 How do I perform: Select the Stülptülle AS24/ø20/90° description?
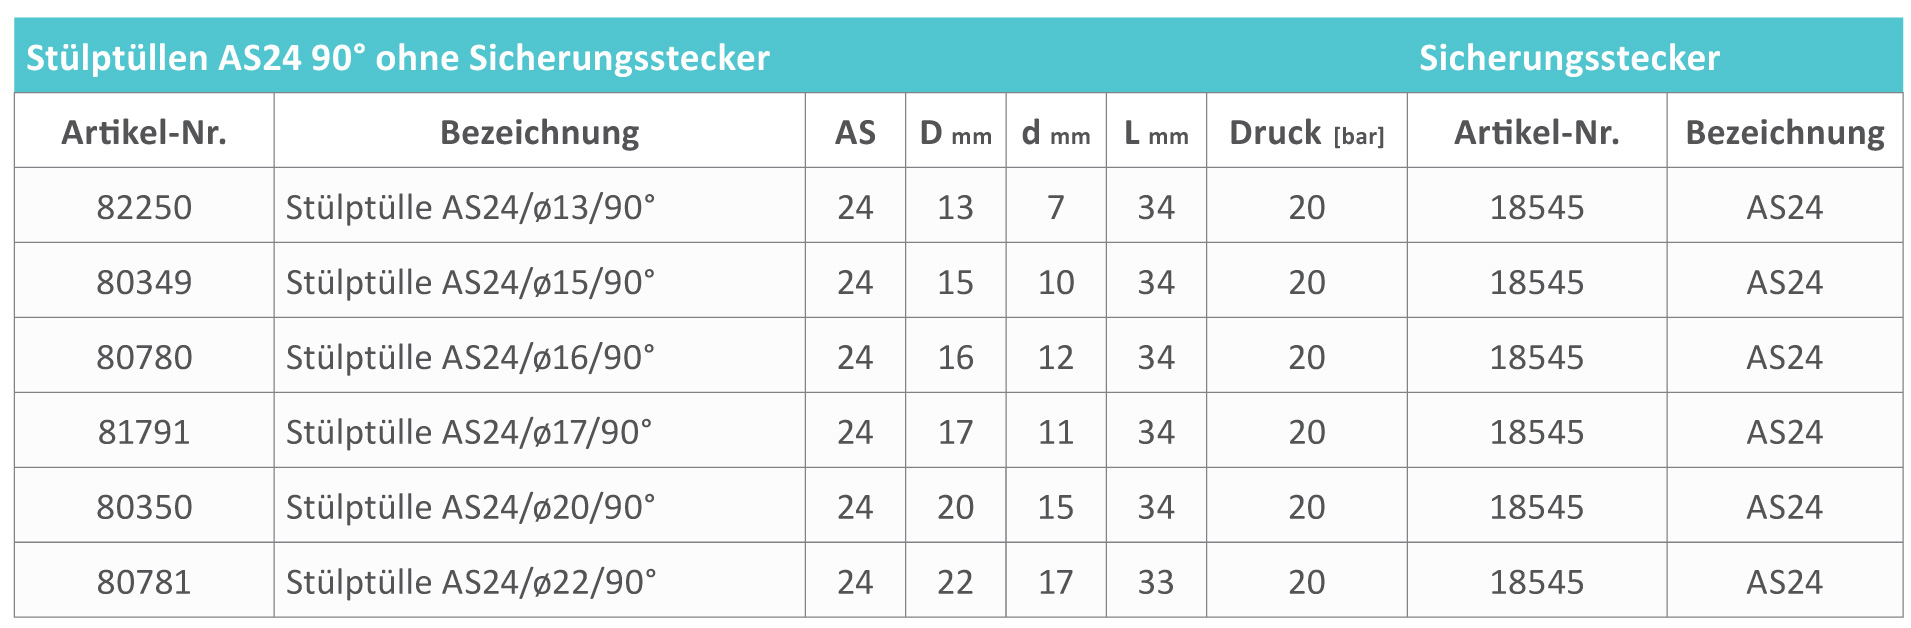click(470, 507)
